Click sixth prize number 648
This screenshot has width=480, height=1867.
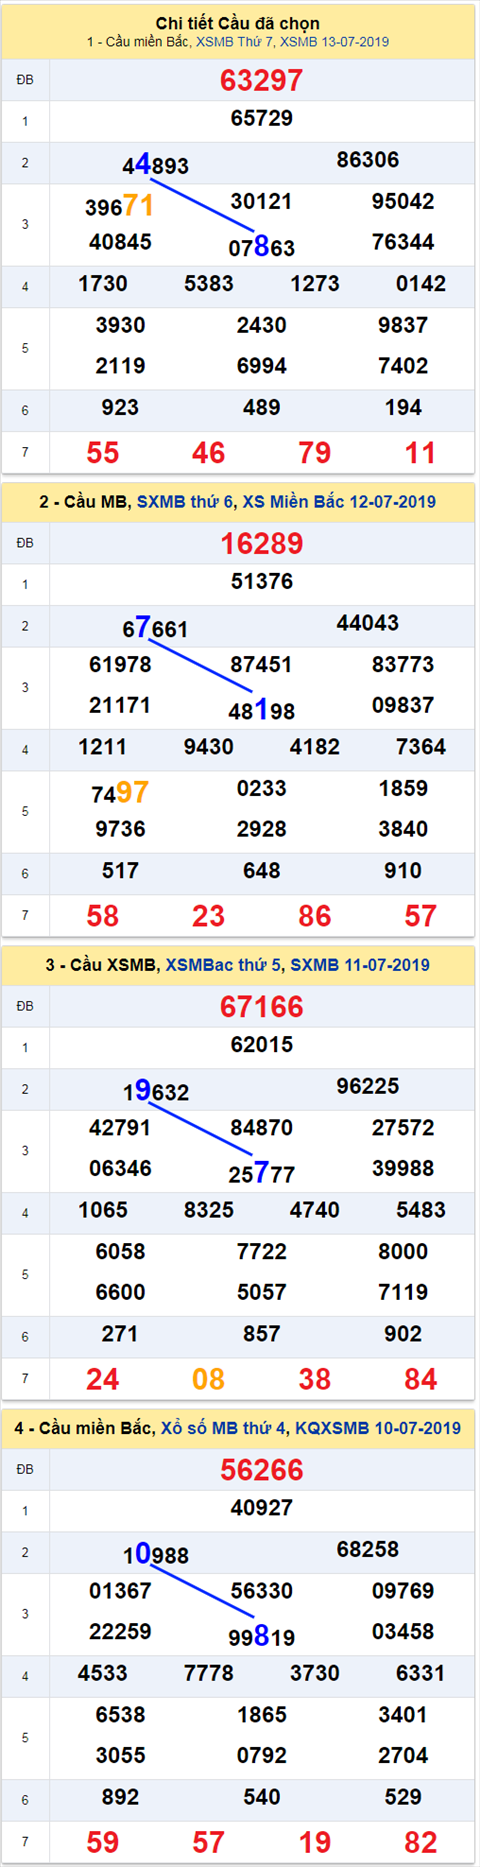point(262,871)
